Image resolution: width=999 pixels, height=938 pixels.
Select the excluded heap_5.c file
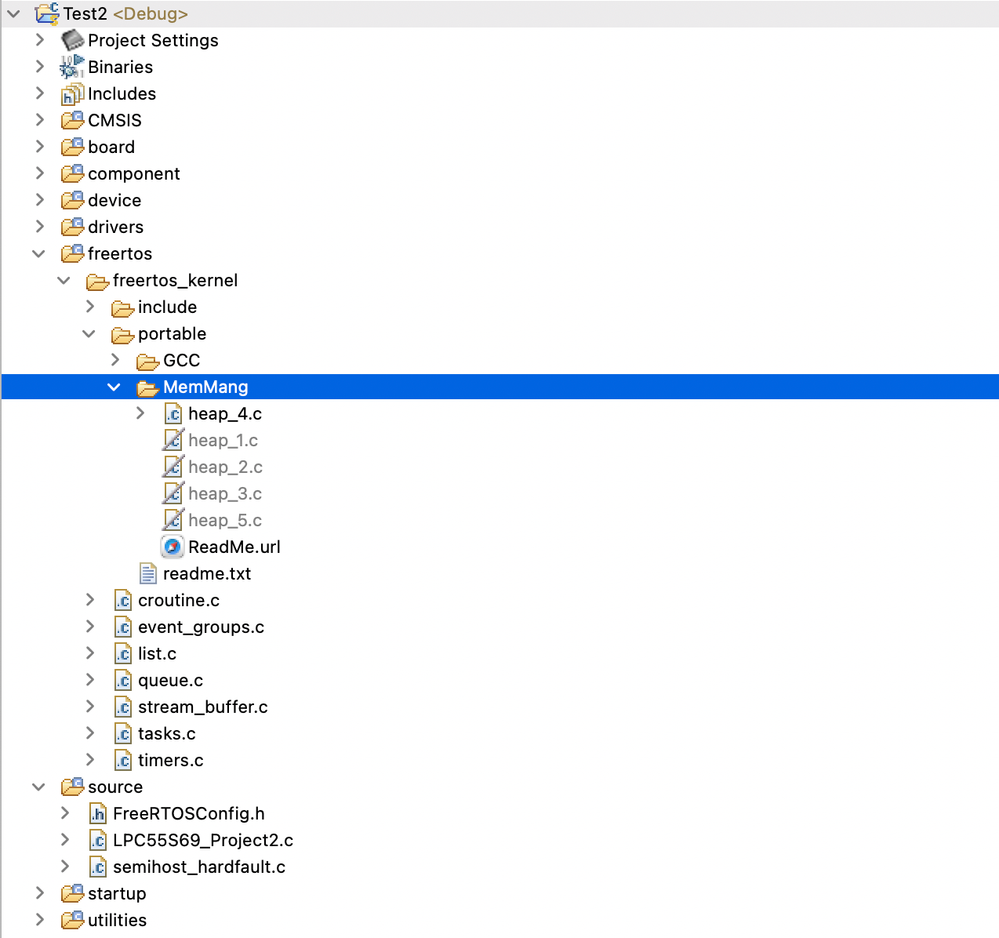click(x=225, y=521)
